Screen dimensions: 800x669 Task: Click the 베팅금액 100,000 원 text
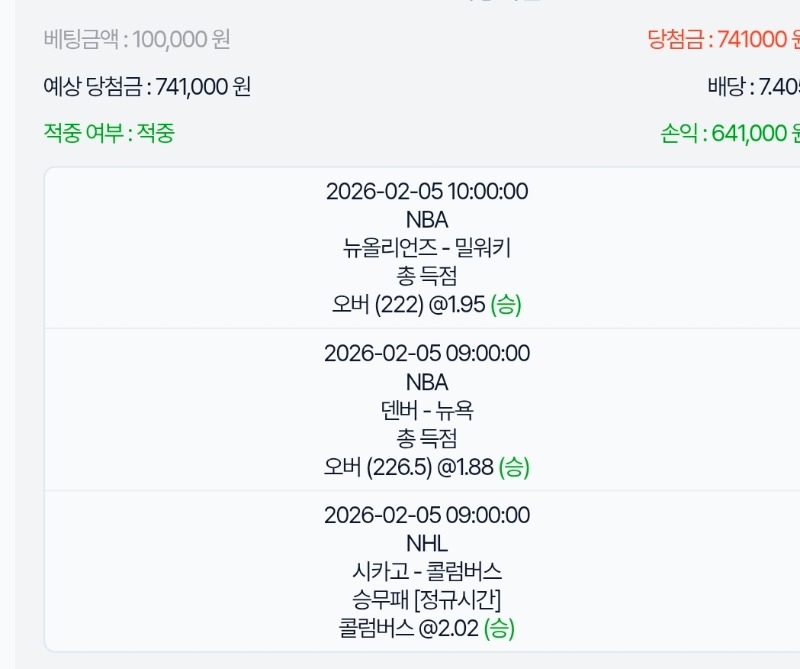click(x=137, y=40)
